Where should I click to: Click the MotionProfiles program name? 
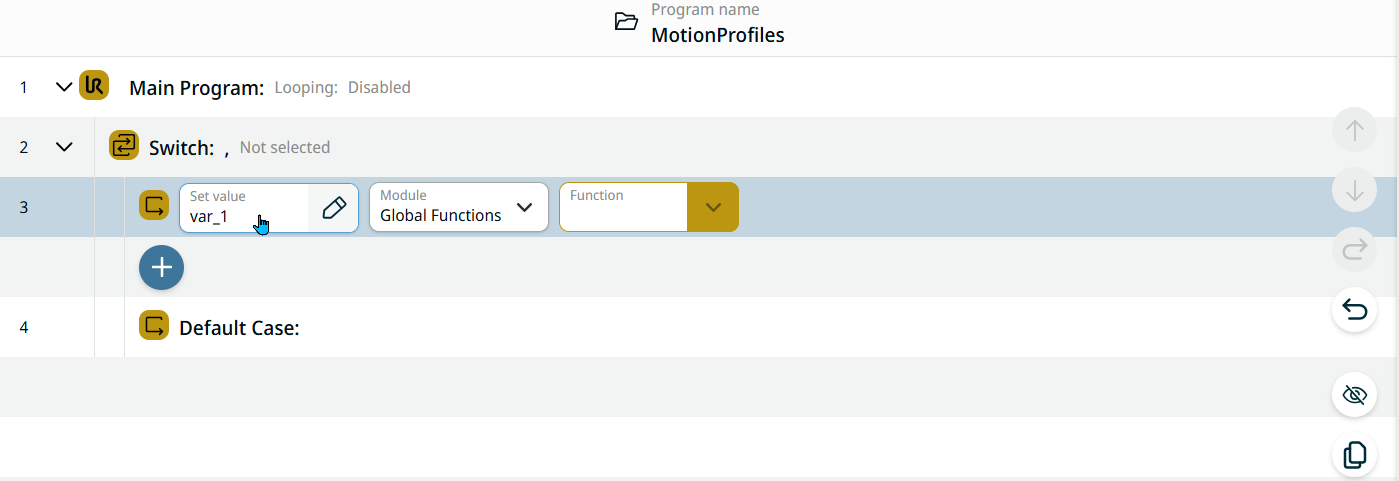click(x=717, y=35)
